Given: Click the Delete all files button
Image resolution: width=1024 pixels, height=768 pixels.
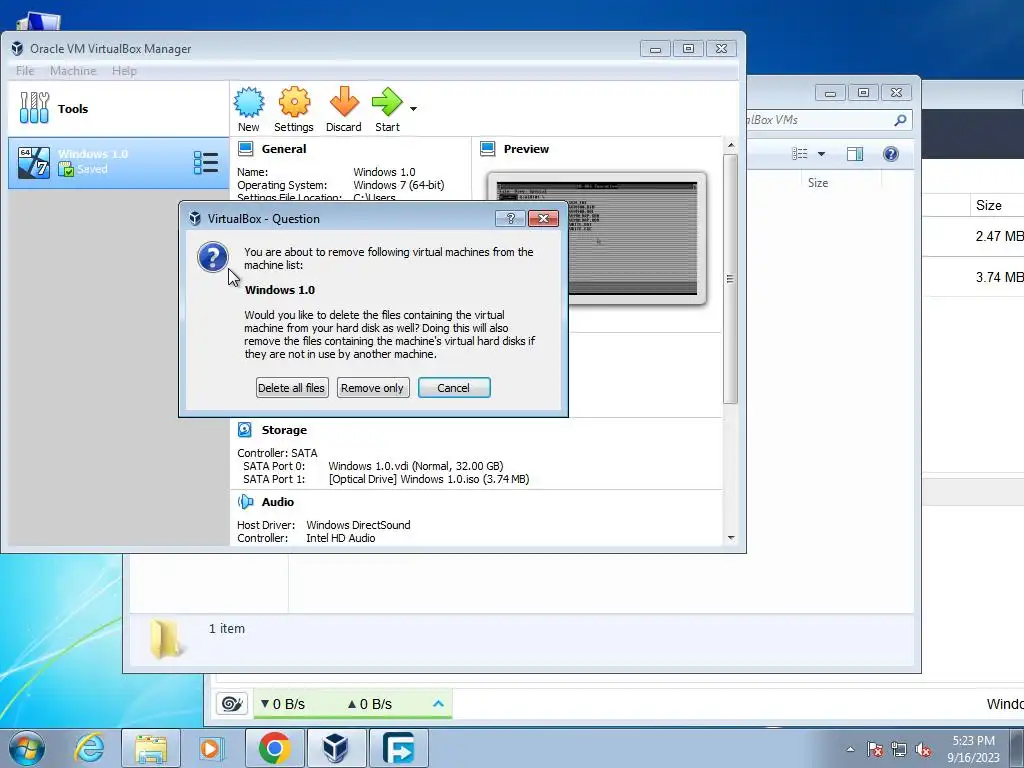Looking at the screenshot, I should pos(292,388).
